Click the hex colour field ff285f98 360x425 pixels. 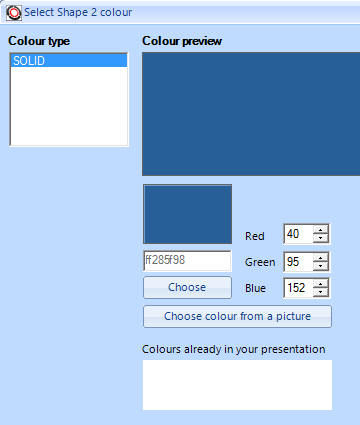pyautogui.click(x=187, y=260)
